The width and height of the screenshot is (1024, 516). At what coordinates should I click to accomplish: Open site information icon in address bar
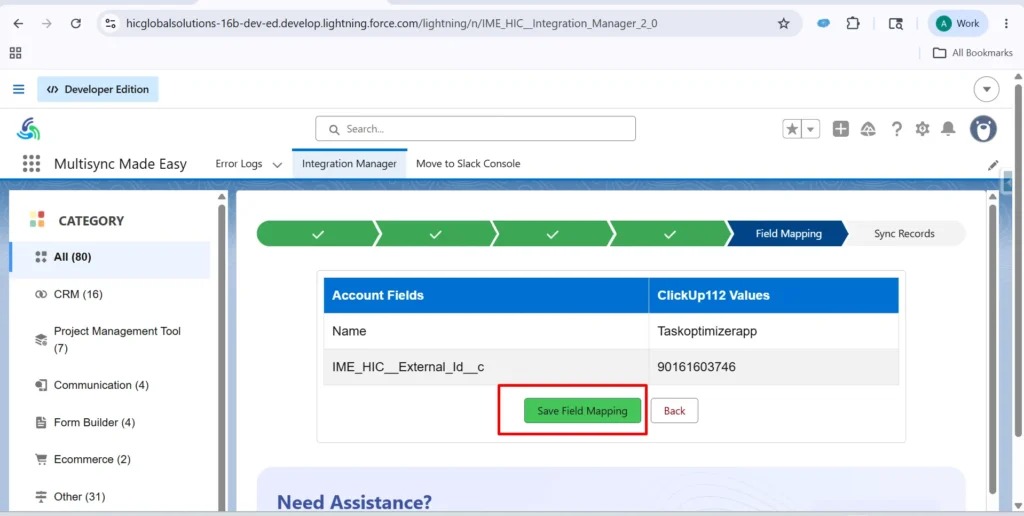110,24
